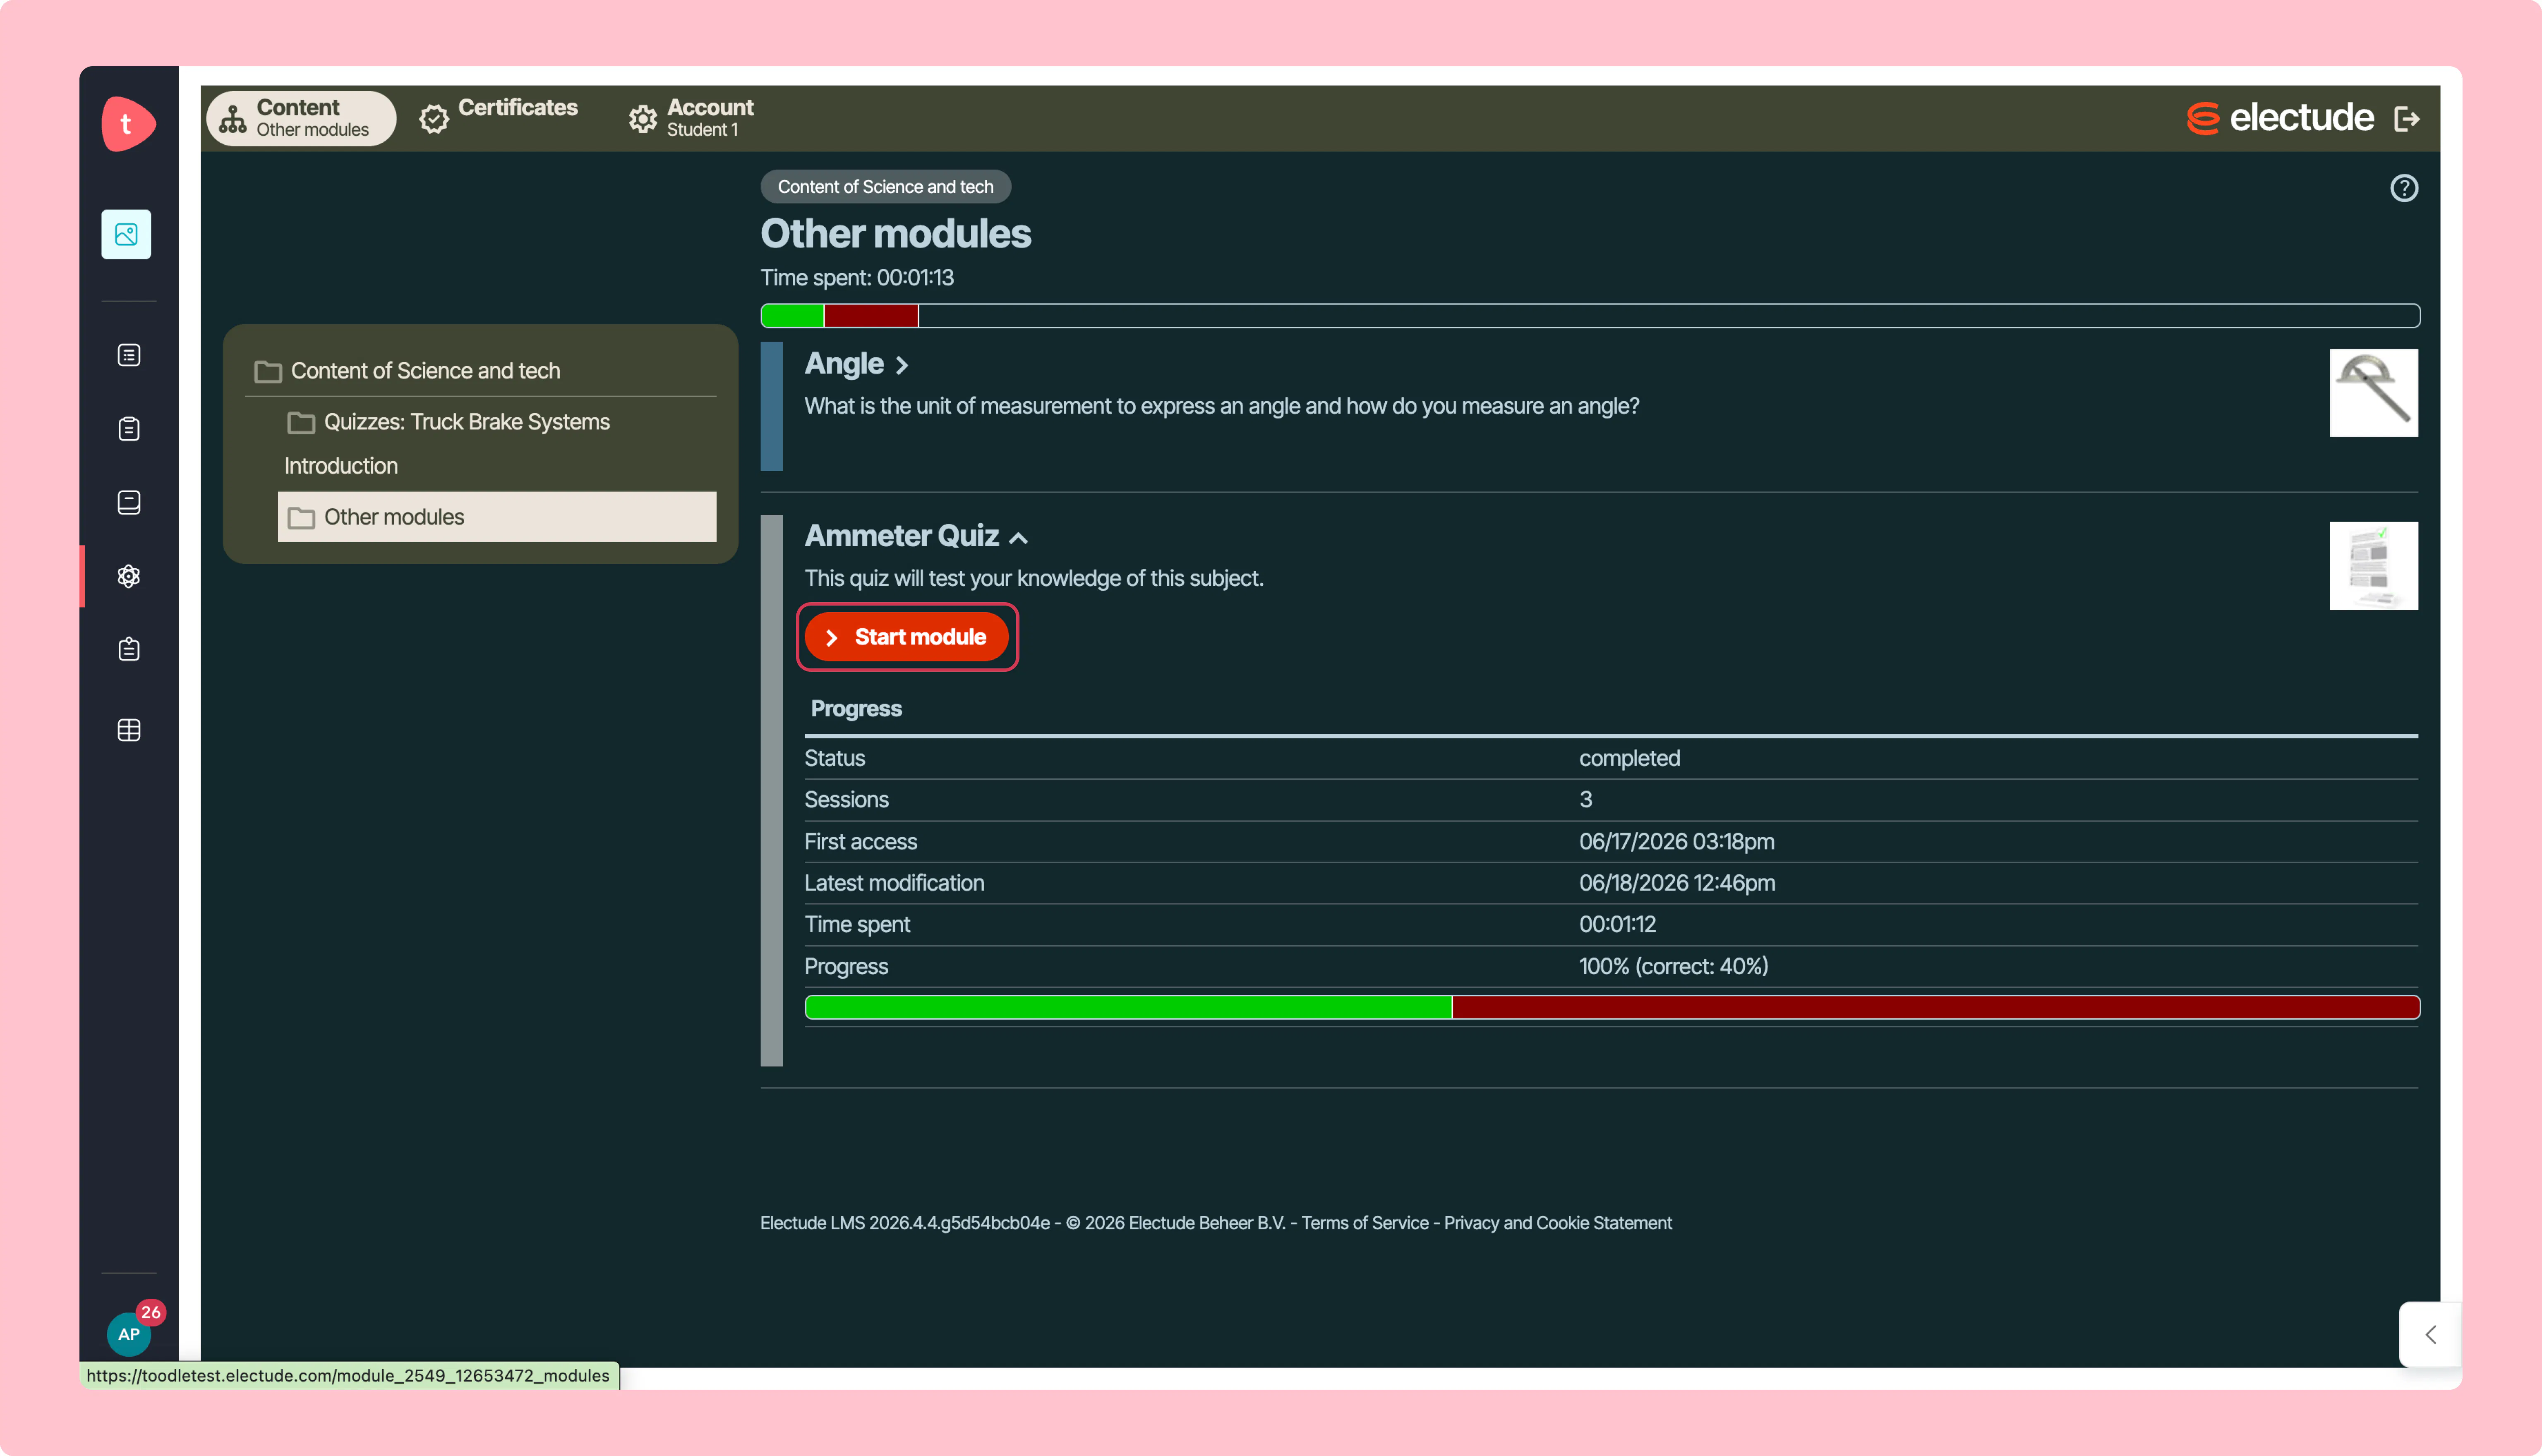
Task: Click the logout icon beside the electude logo
Action: (x=2407, y=119)
